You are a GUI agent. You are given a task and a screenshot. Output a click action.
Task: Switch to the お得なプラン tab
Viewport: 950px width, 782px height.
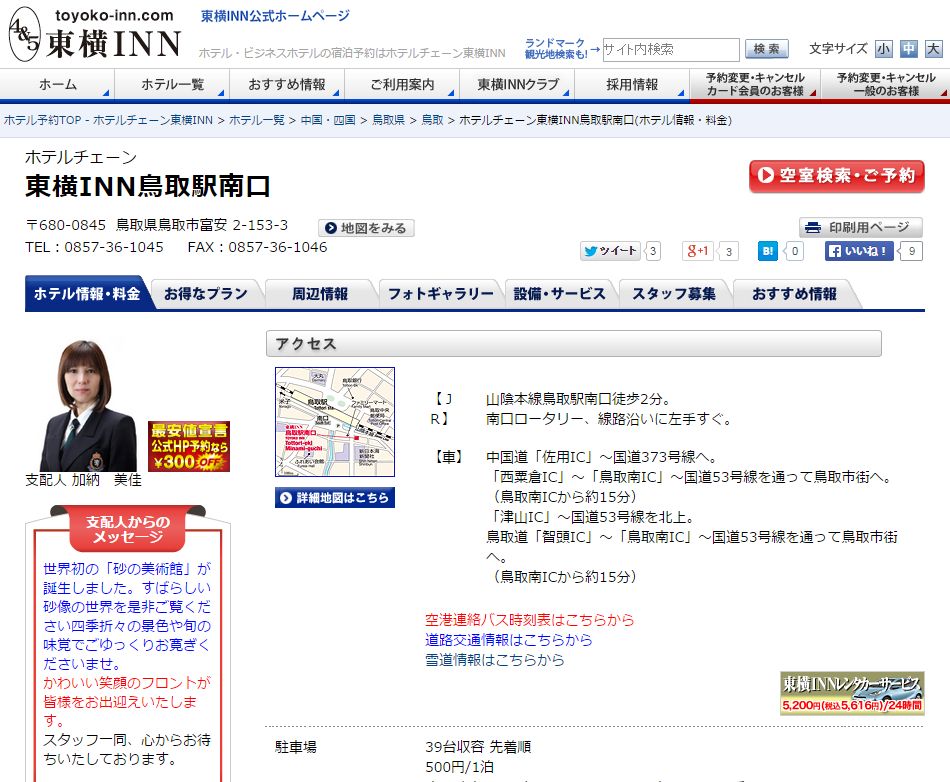(206, 294)
